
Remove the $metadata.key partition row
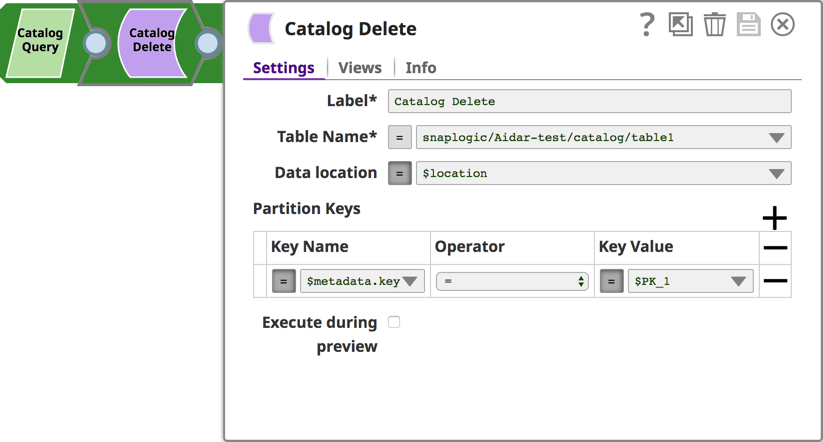(x=775, y=281)
